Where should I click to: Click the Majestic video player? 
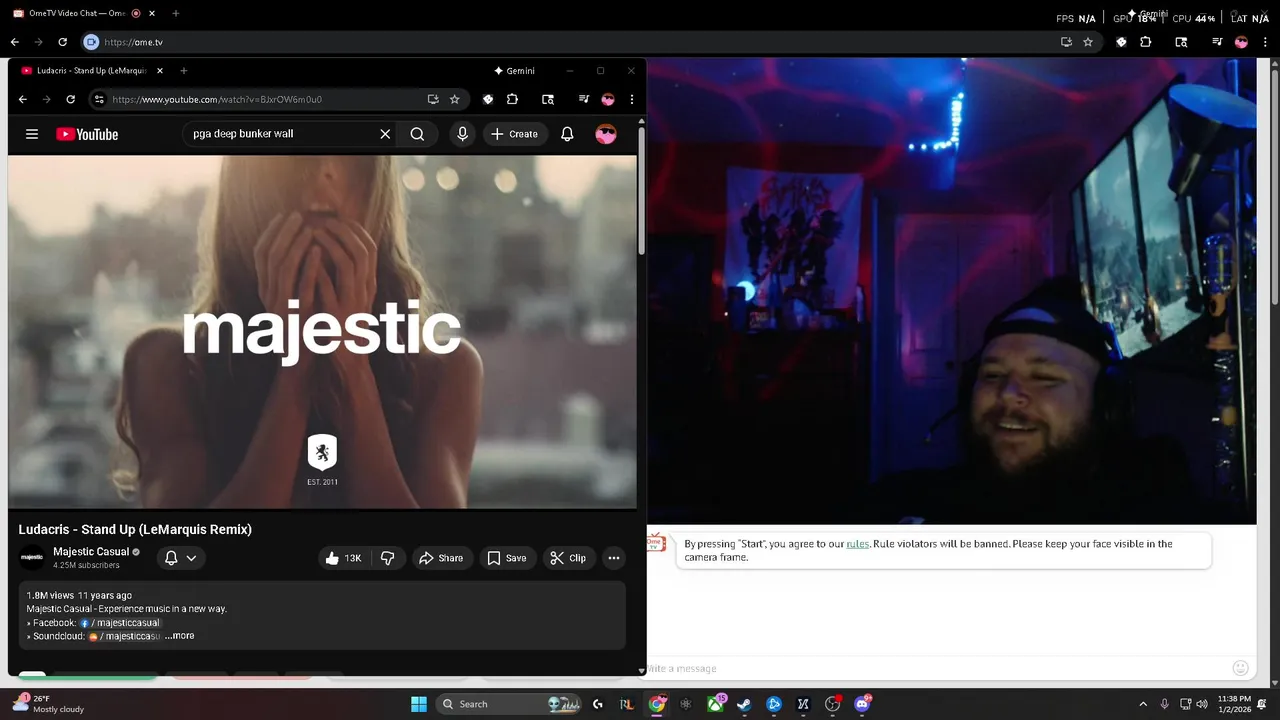(x=322, y=331)
